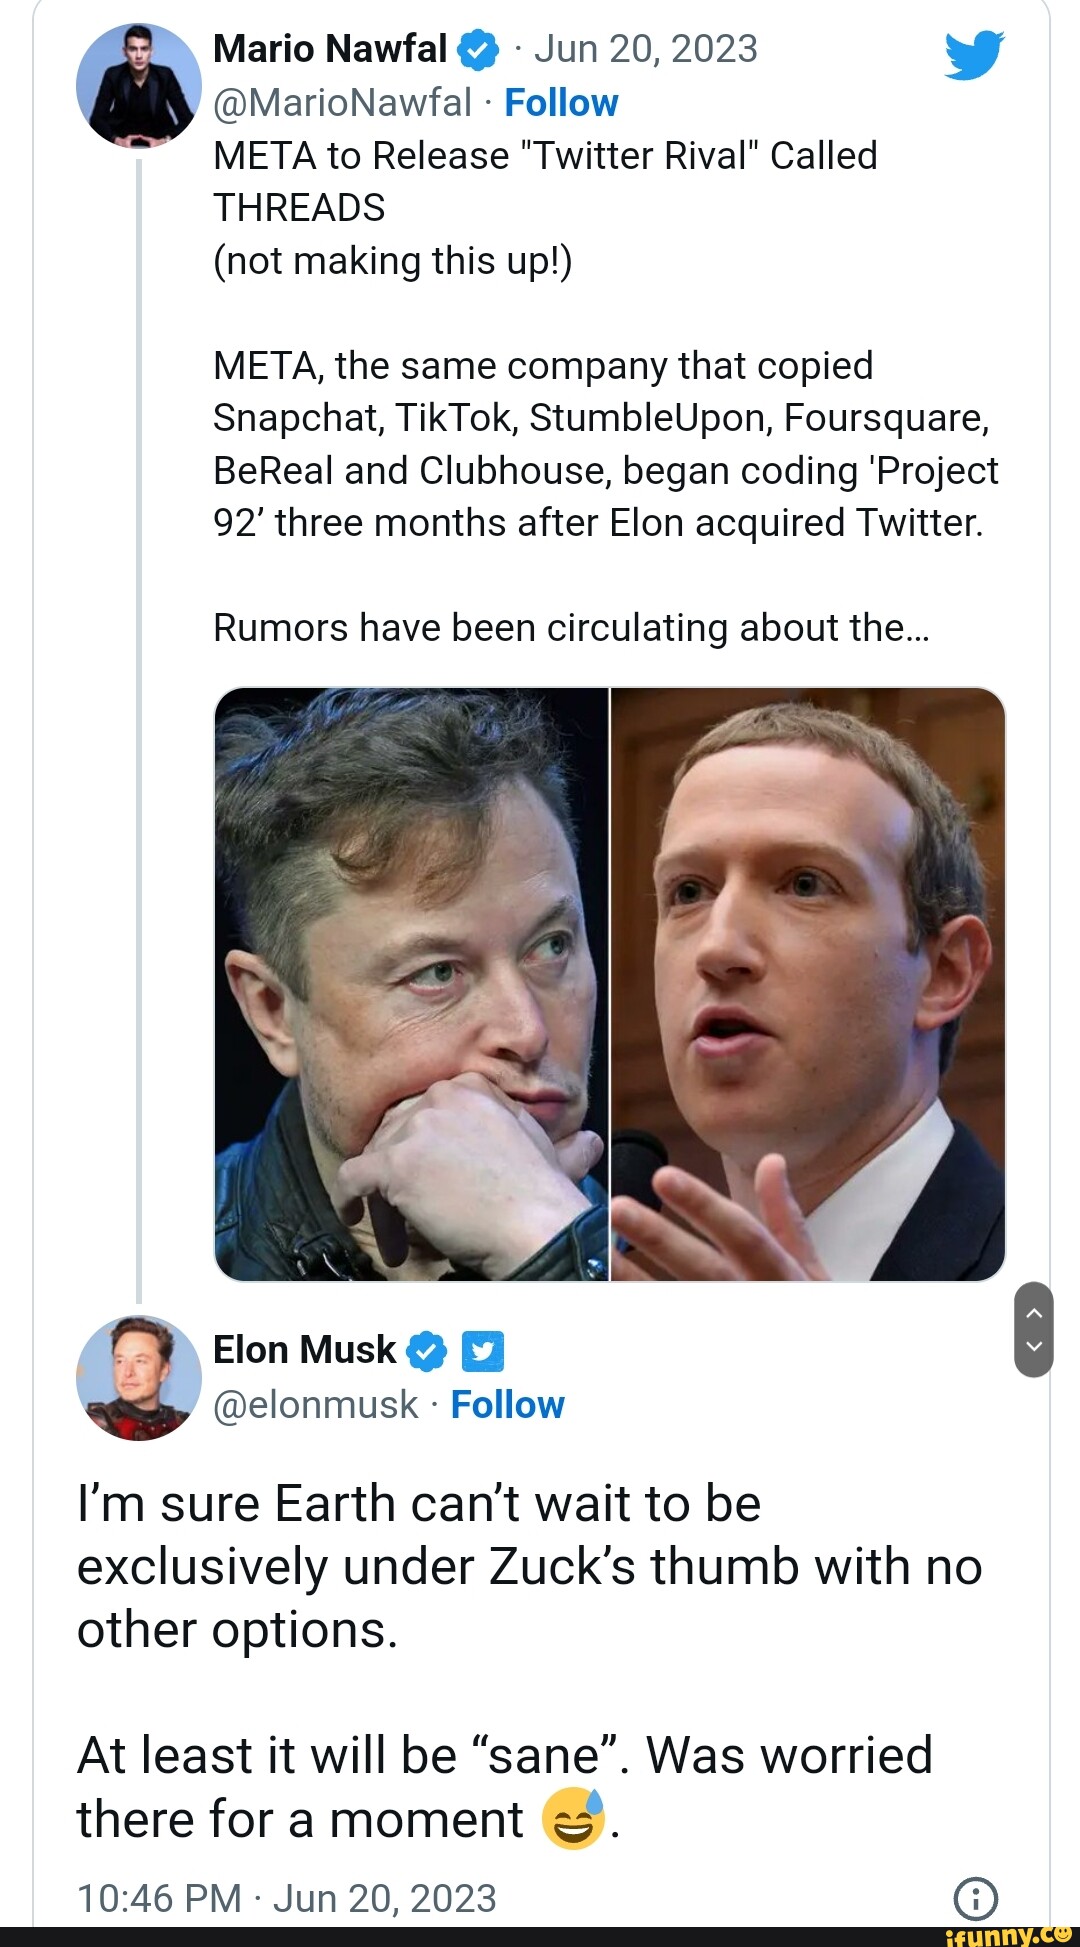
Task: Click Mario Nawfal's profile picture
Action: [138, 87]
